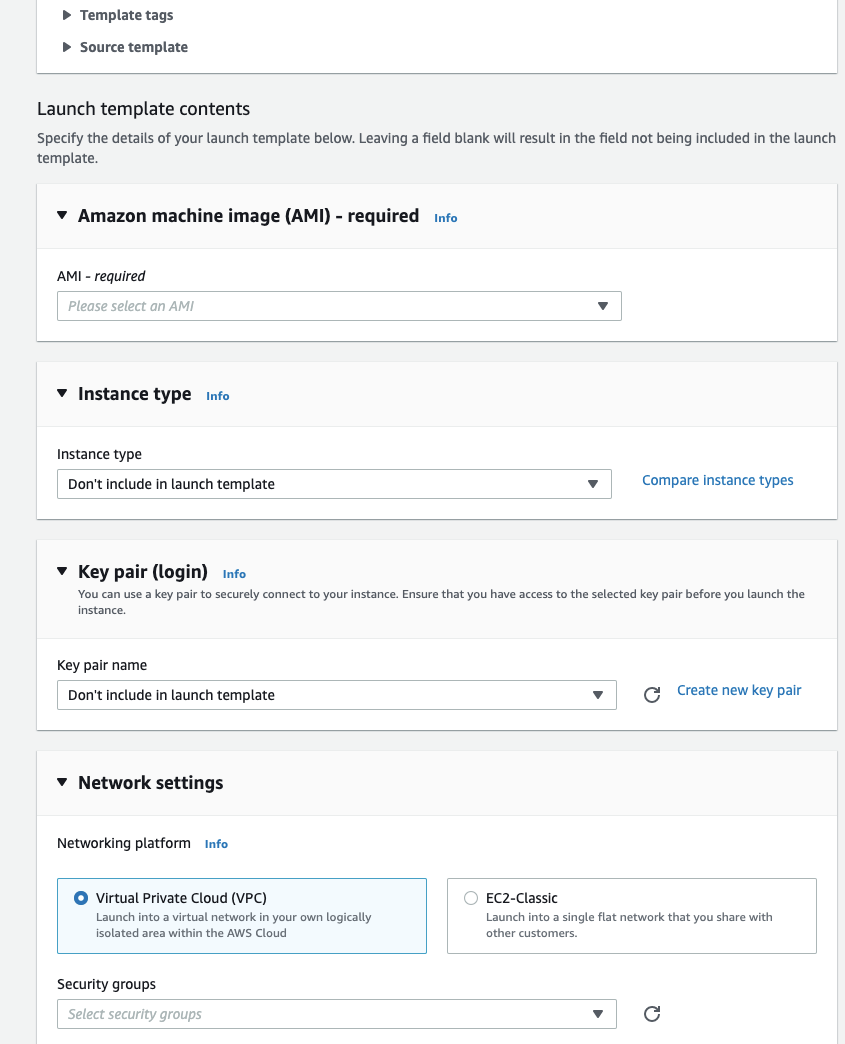This screenshot has height=1044, width=845.
Task: Click the Compare instance types link
Action: coord(717,480)
